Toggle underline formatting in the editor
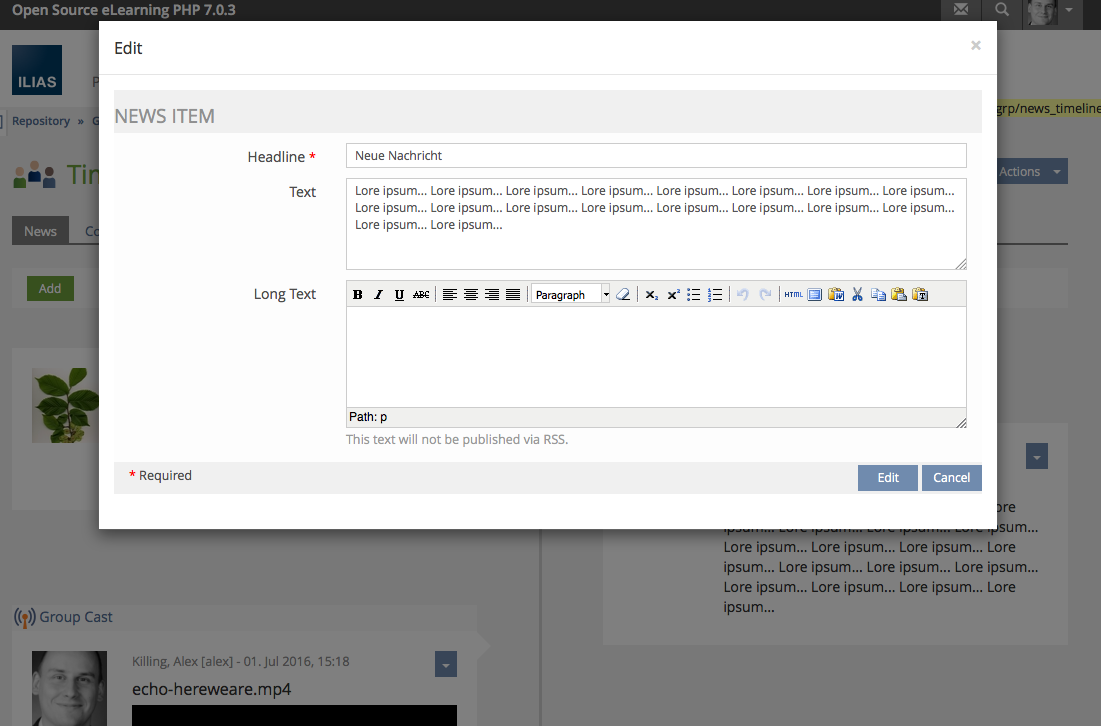This screenshot has width=1101, height=726. click(400, 295)
